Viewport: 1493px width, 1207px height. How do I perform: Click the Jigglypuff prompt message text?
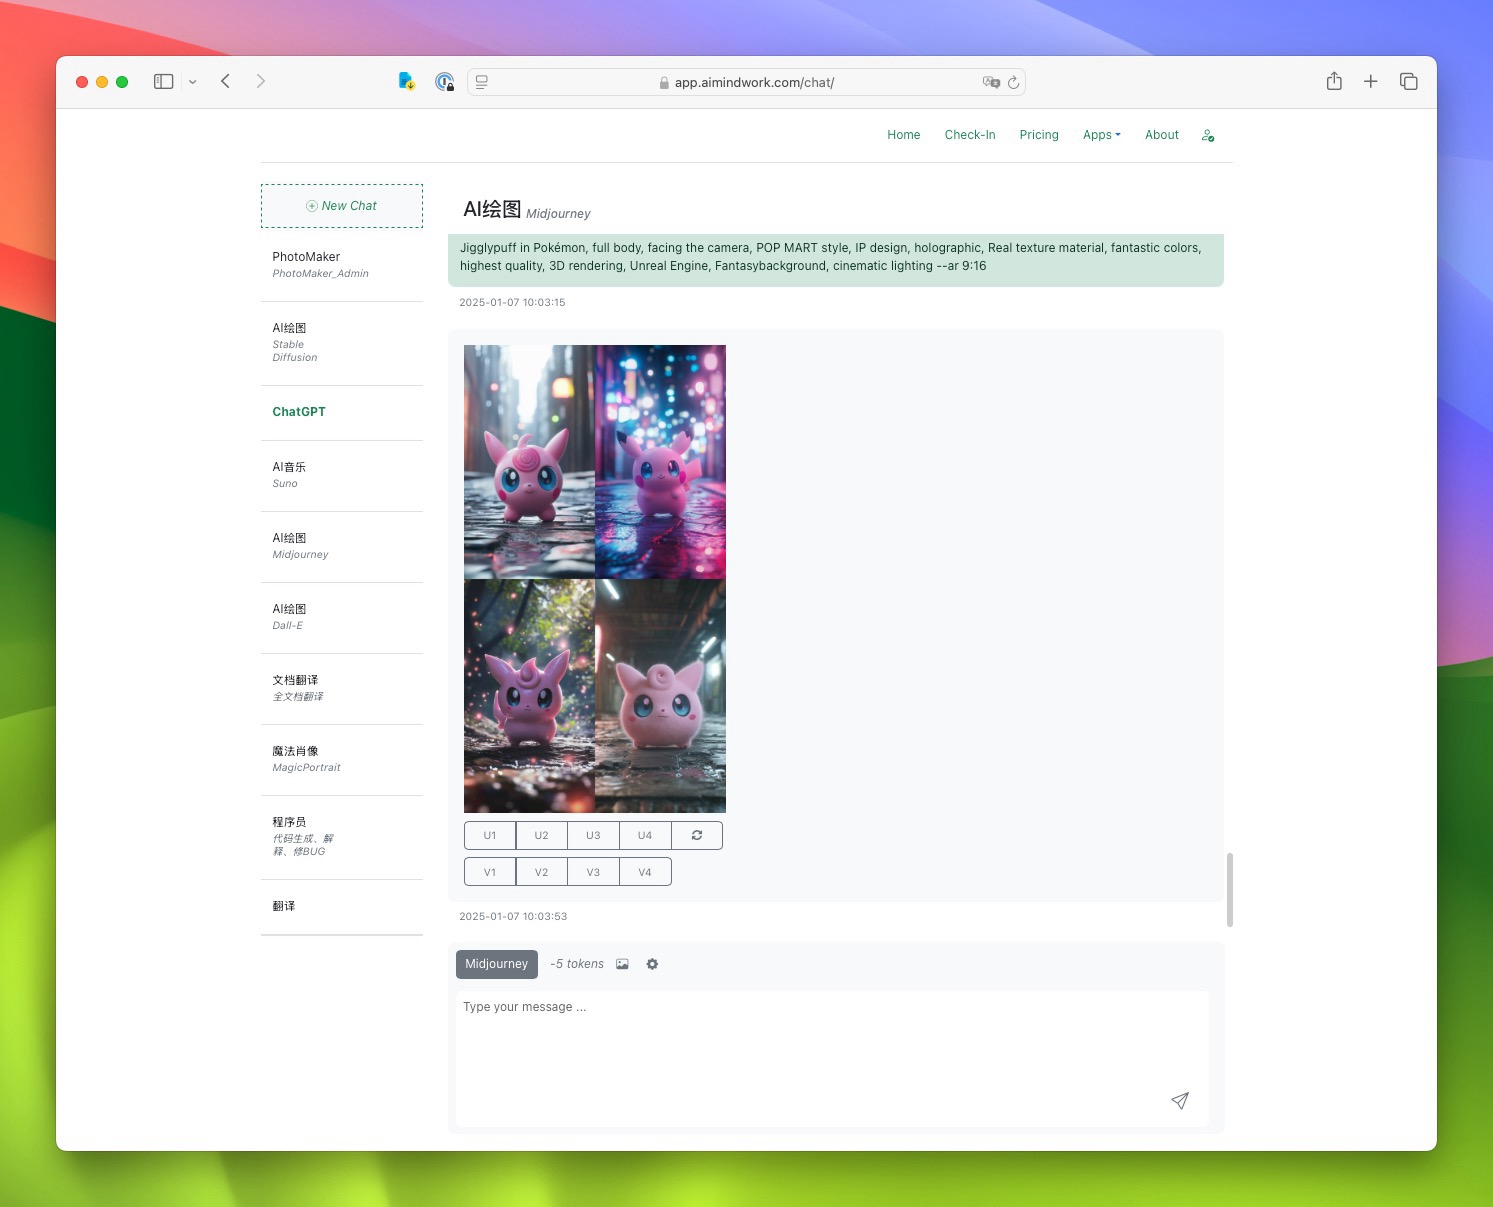[831, 257]
